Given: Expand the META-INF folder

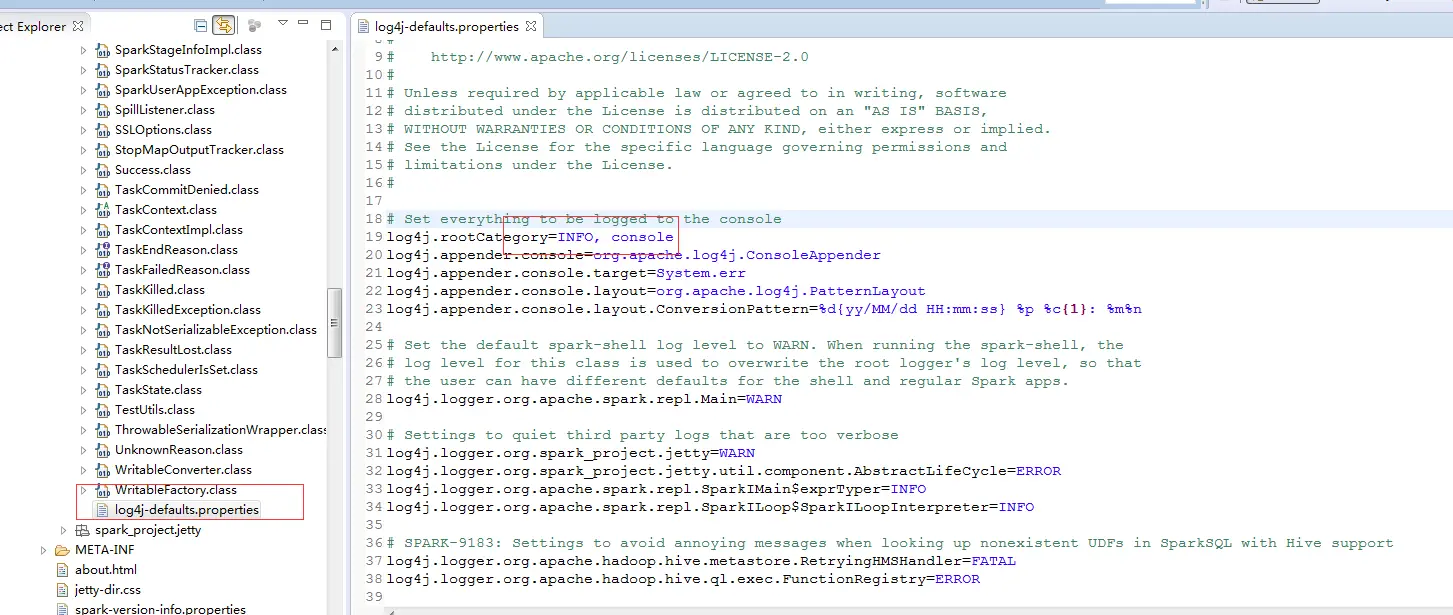Looking at the screenshot, I should point(43,550).
